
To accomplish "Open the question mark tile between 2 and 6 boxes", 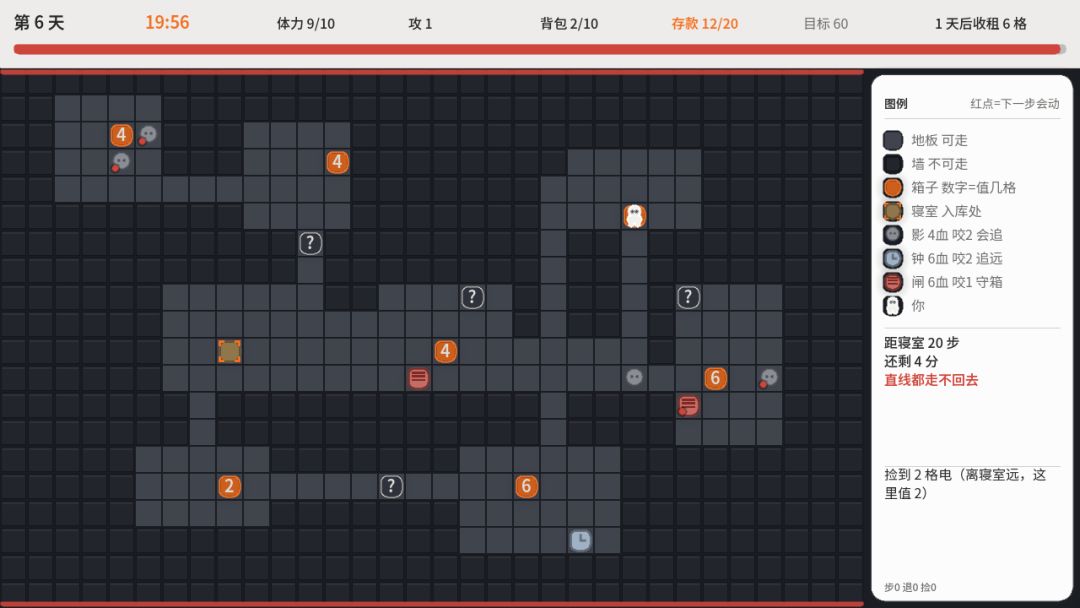I will 391,486.
